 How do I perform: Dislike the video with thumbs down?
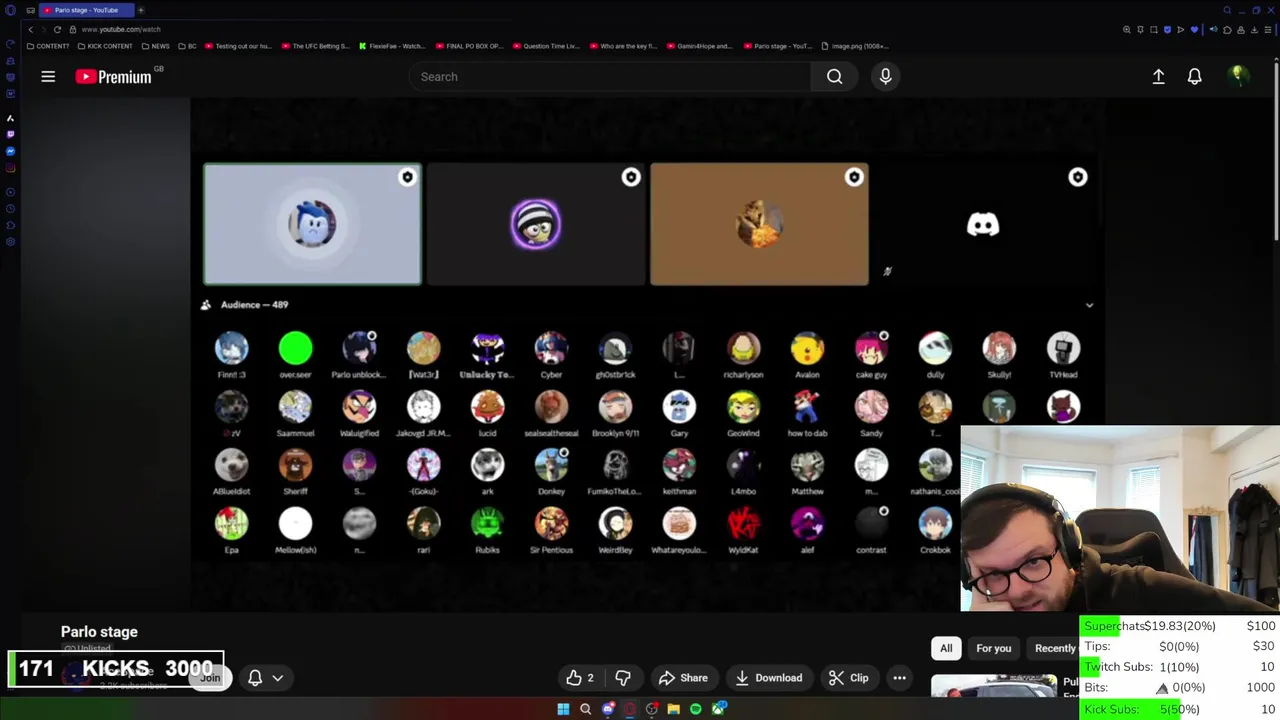(x=622, y=678)
